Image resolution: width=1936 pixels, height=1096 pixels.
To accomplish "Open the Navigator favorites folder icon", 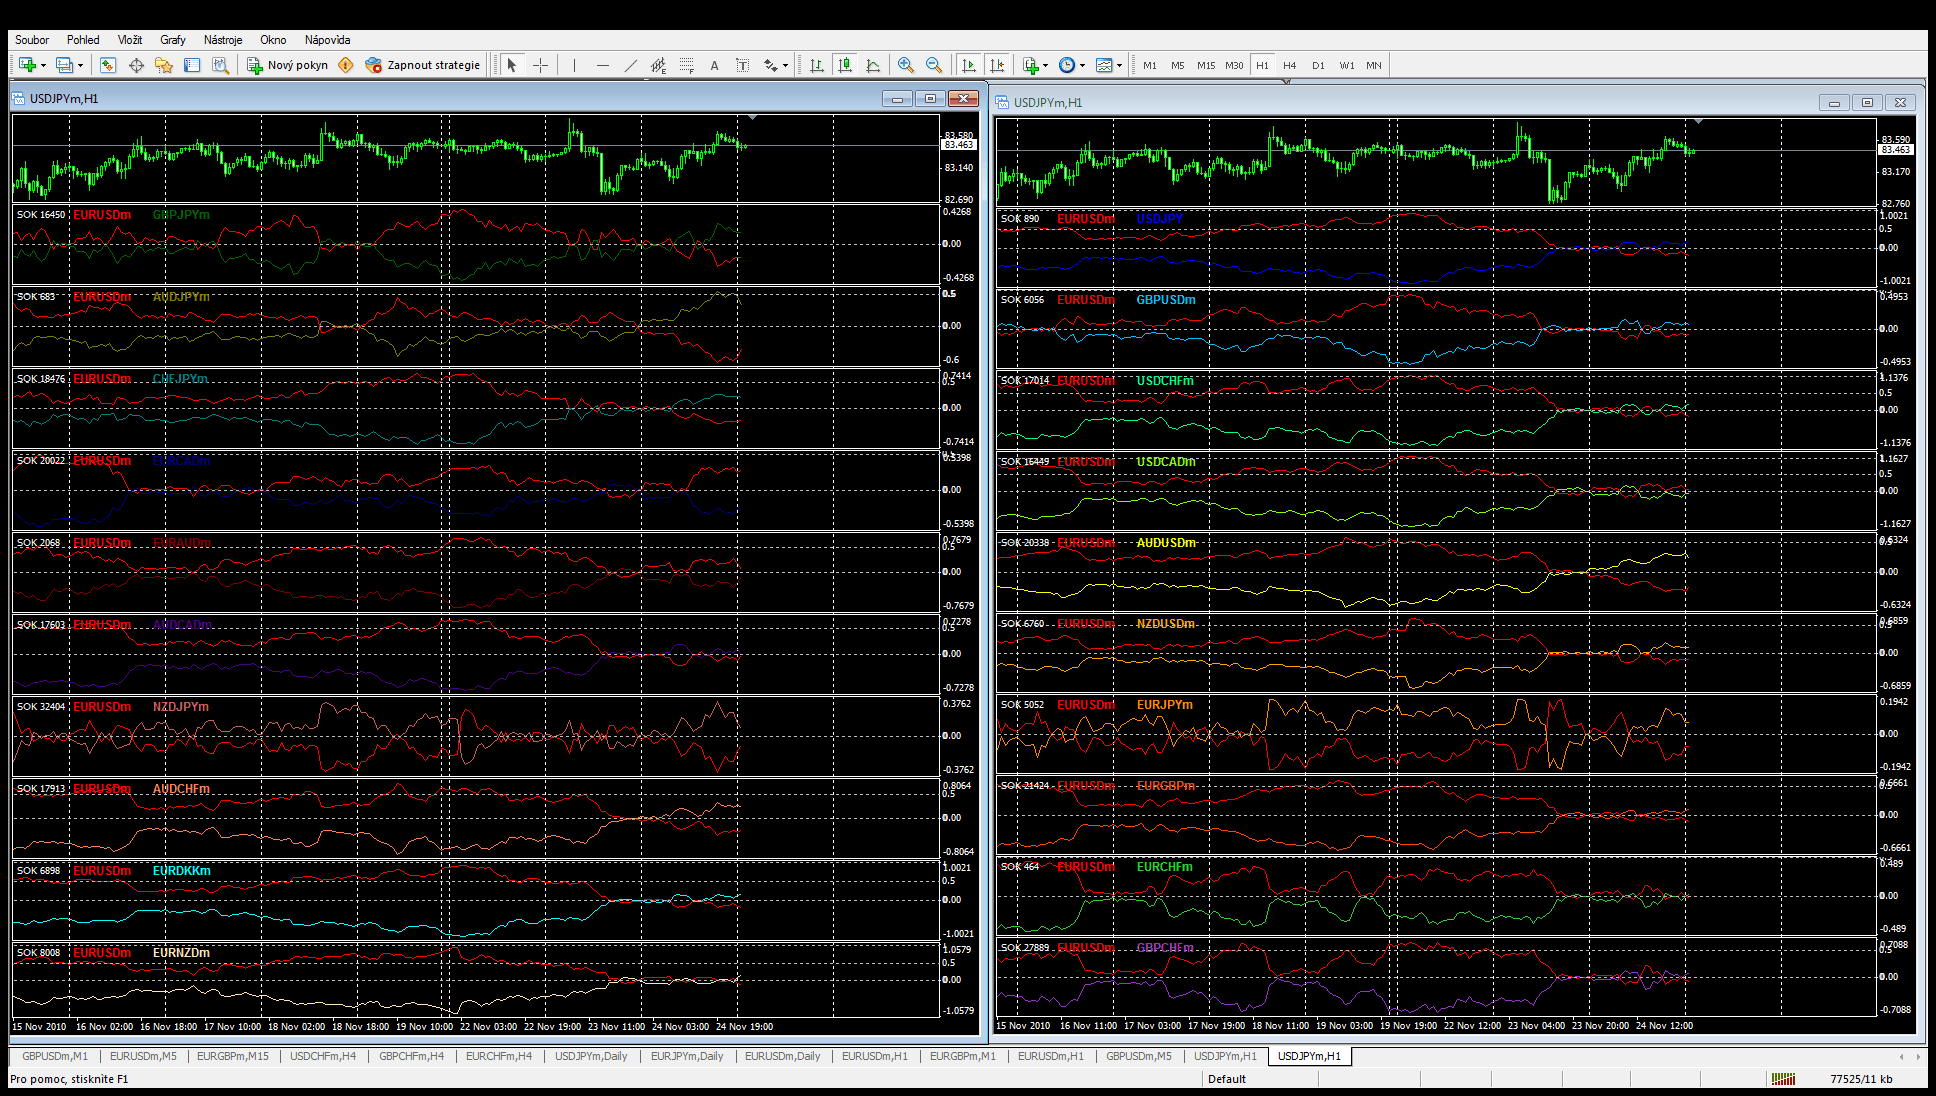I will [164, 65].
